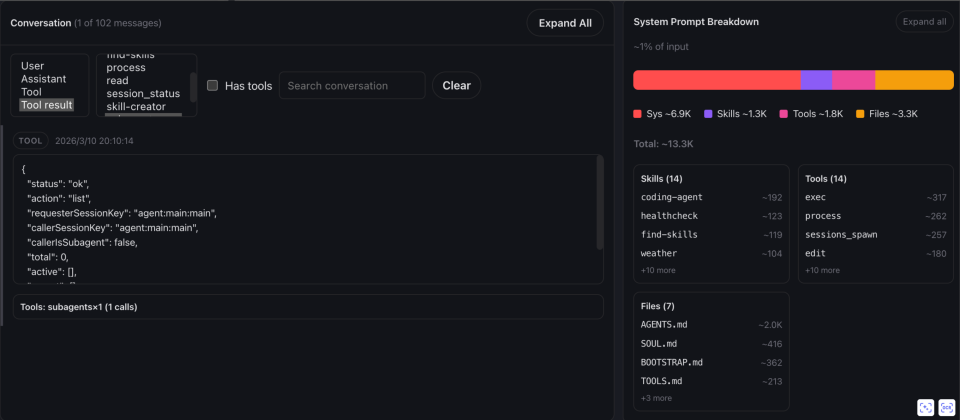Click the Total: ~13.3K text
The image size is (960, 420).
point(663,144)
